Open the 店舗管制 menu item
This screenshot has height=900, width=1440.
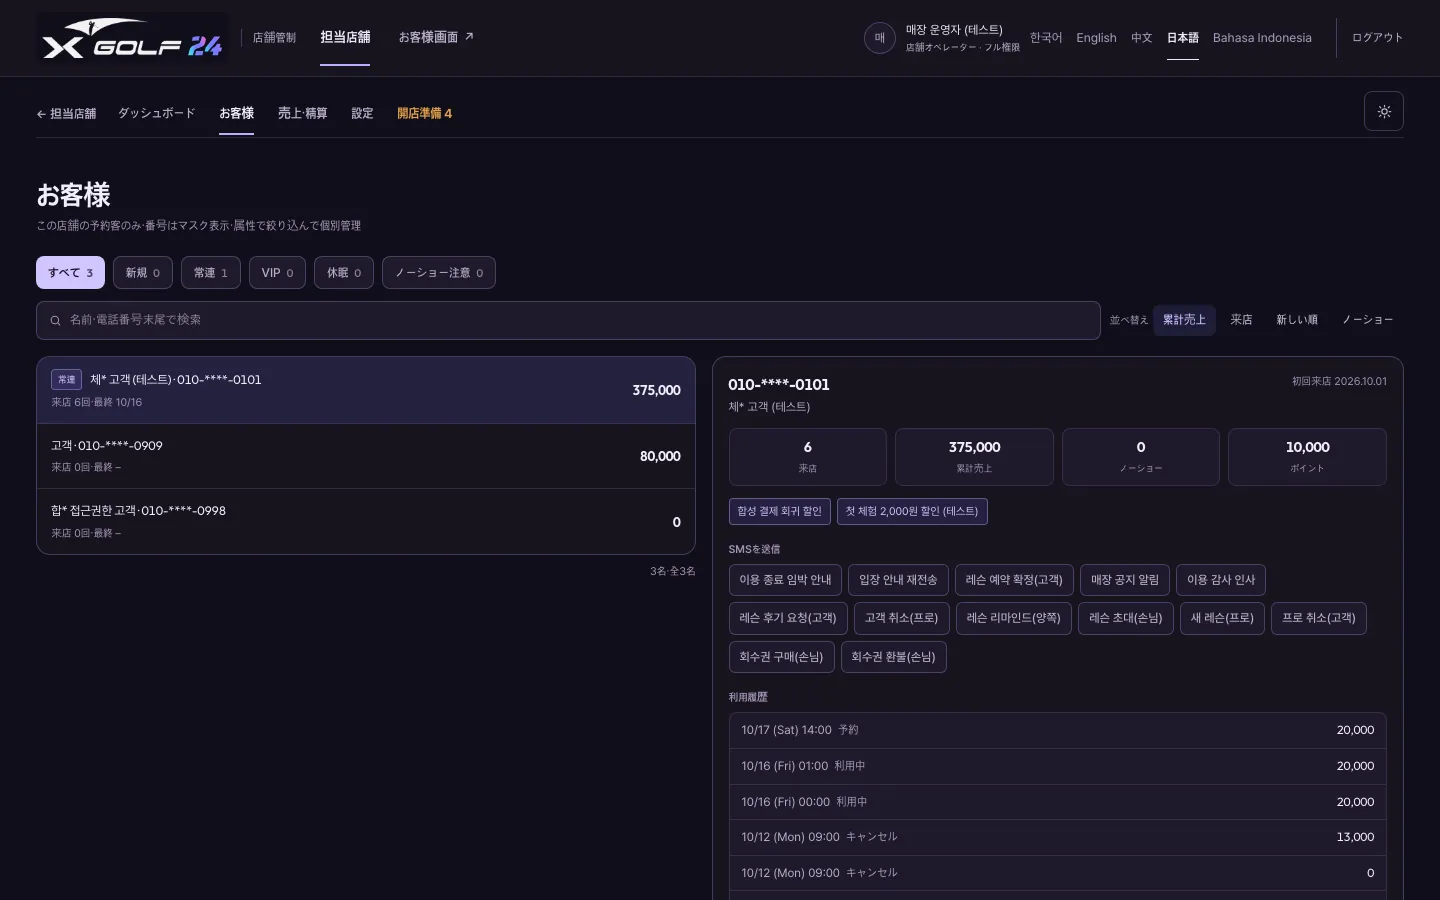click(274, 38)
